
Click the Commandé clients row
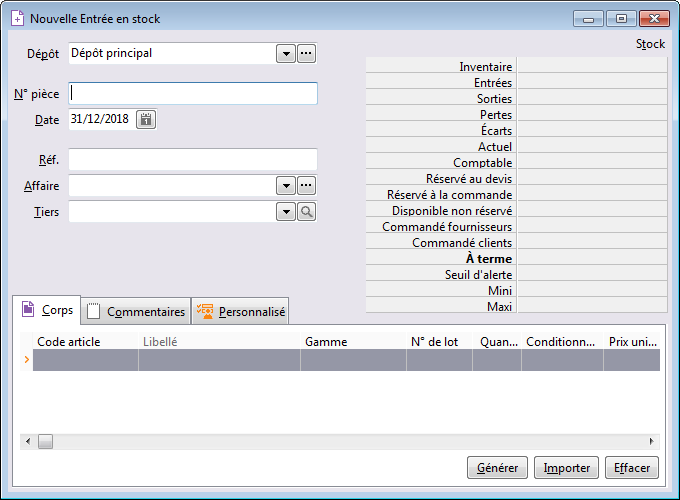click(x=517, y=242)
